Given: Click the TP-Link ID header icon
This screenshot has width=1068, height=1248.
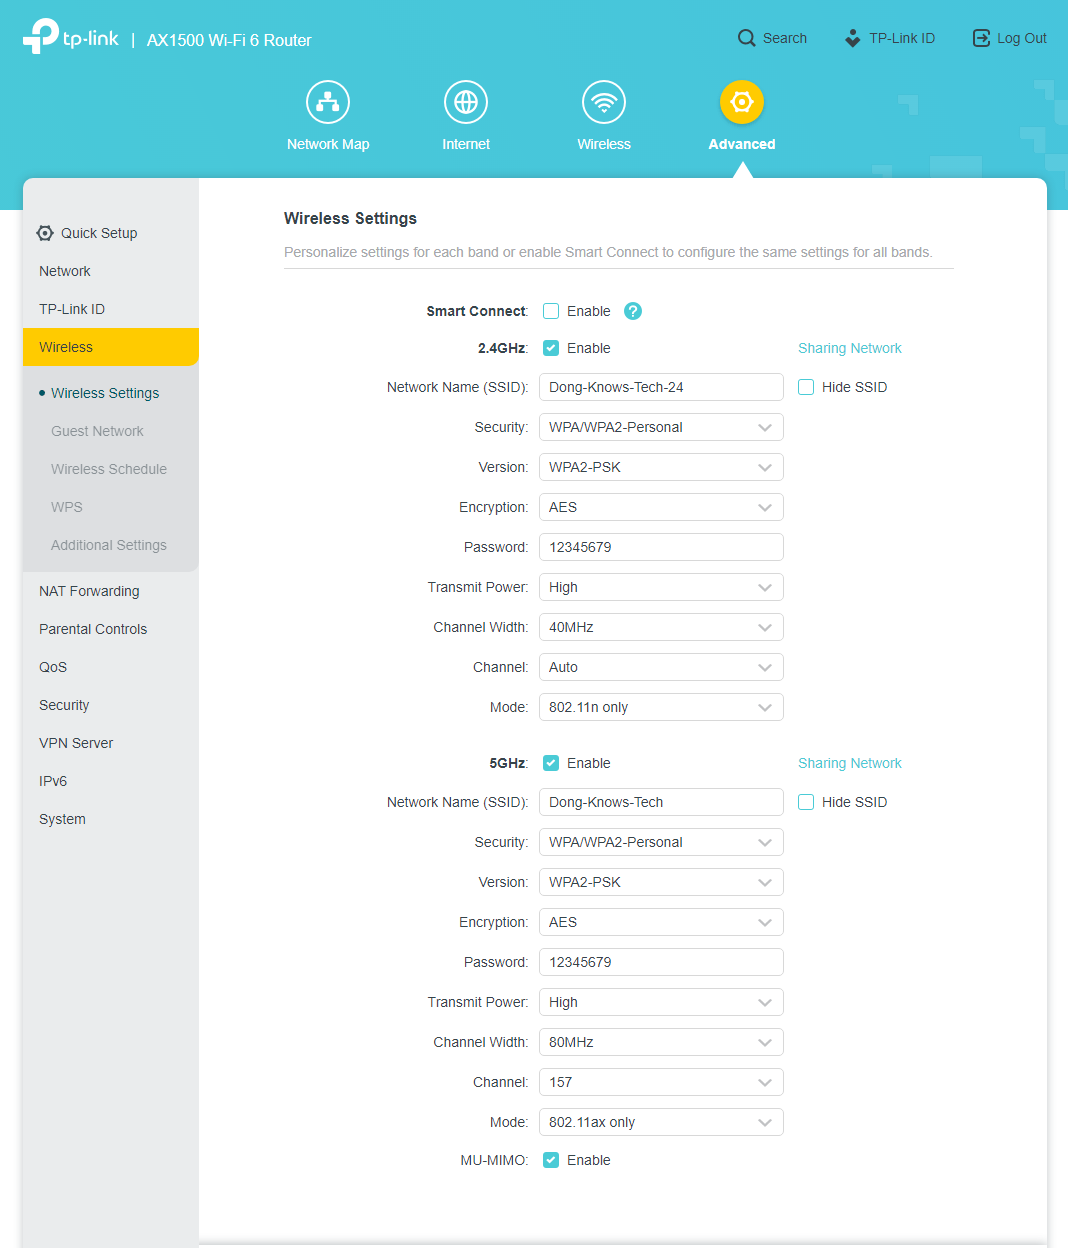Looking at the screenshot, I should coord(852,38).
